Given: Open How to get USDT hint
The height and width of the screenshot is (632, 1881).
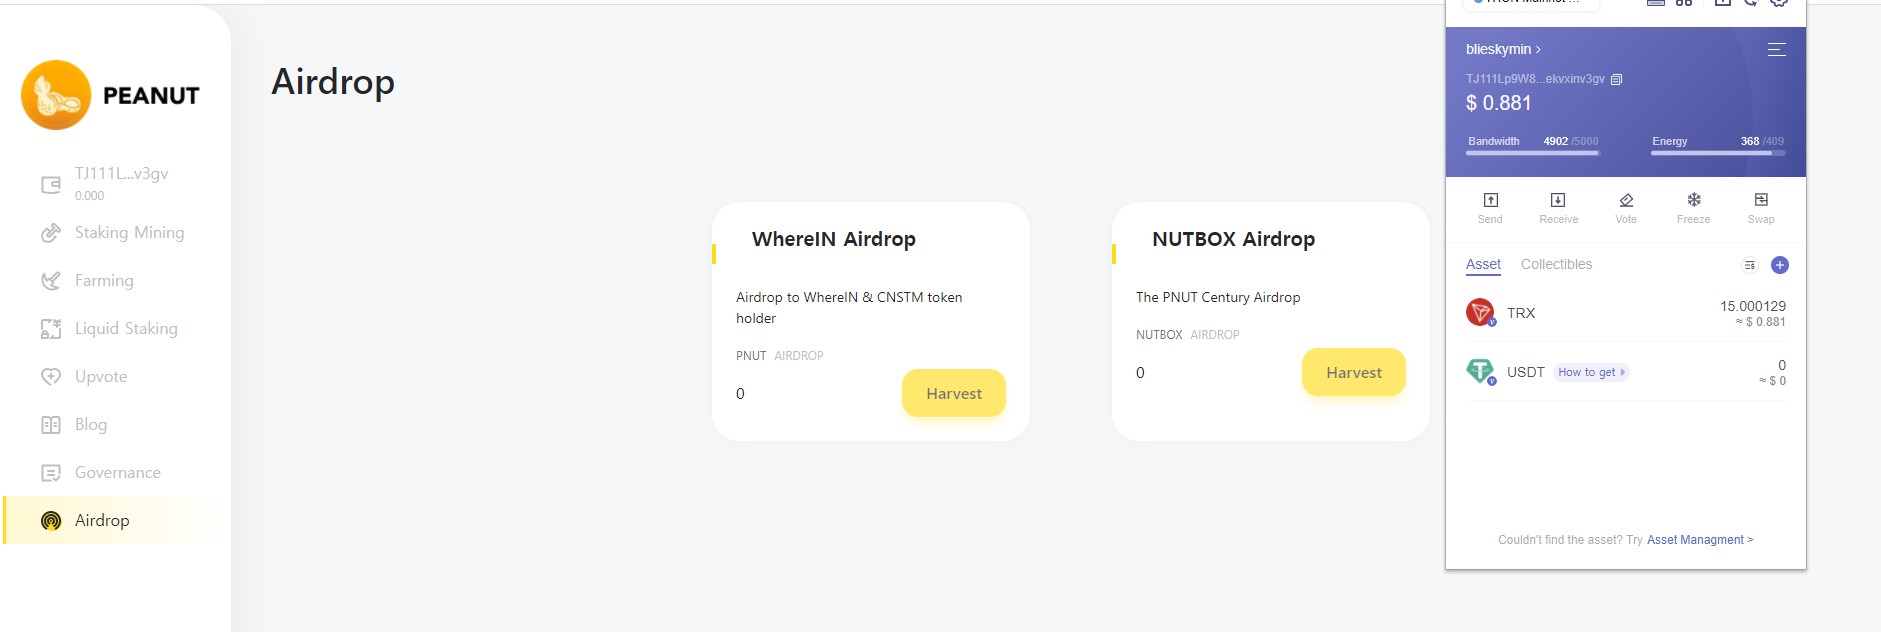Looking at the screenshot, I should click(x=1591, y=372).
